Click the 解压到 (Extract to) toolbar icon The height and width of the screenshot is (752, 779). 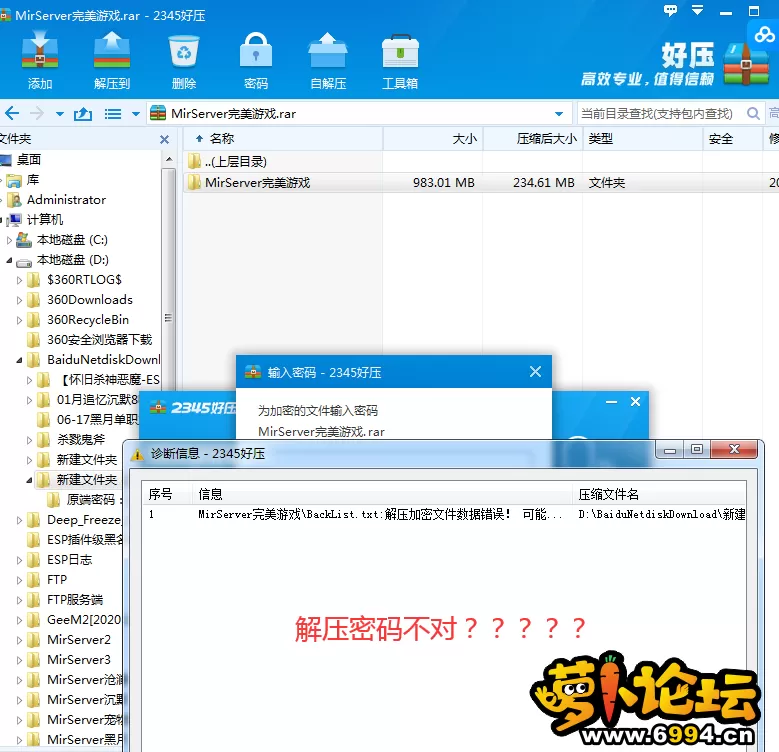click(112, 60)
